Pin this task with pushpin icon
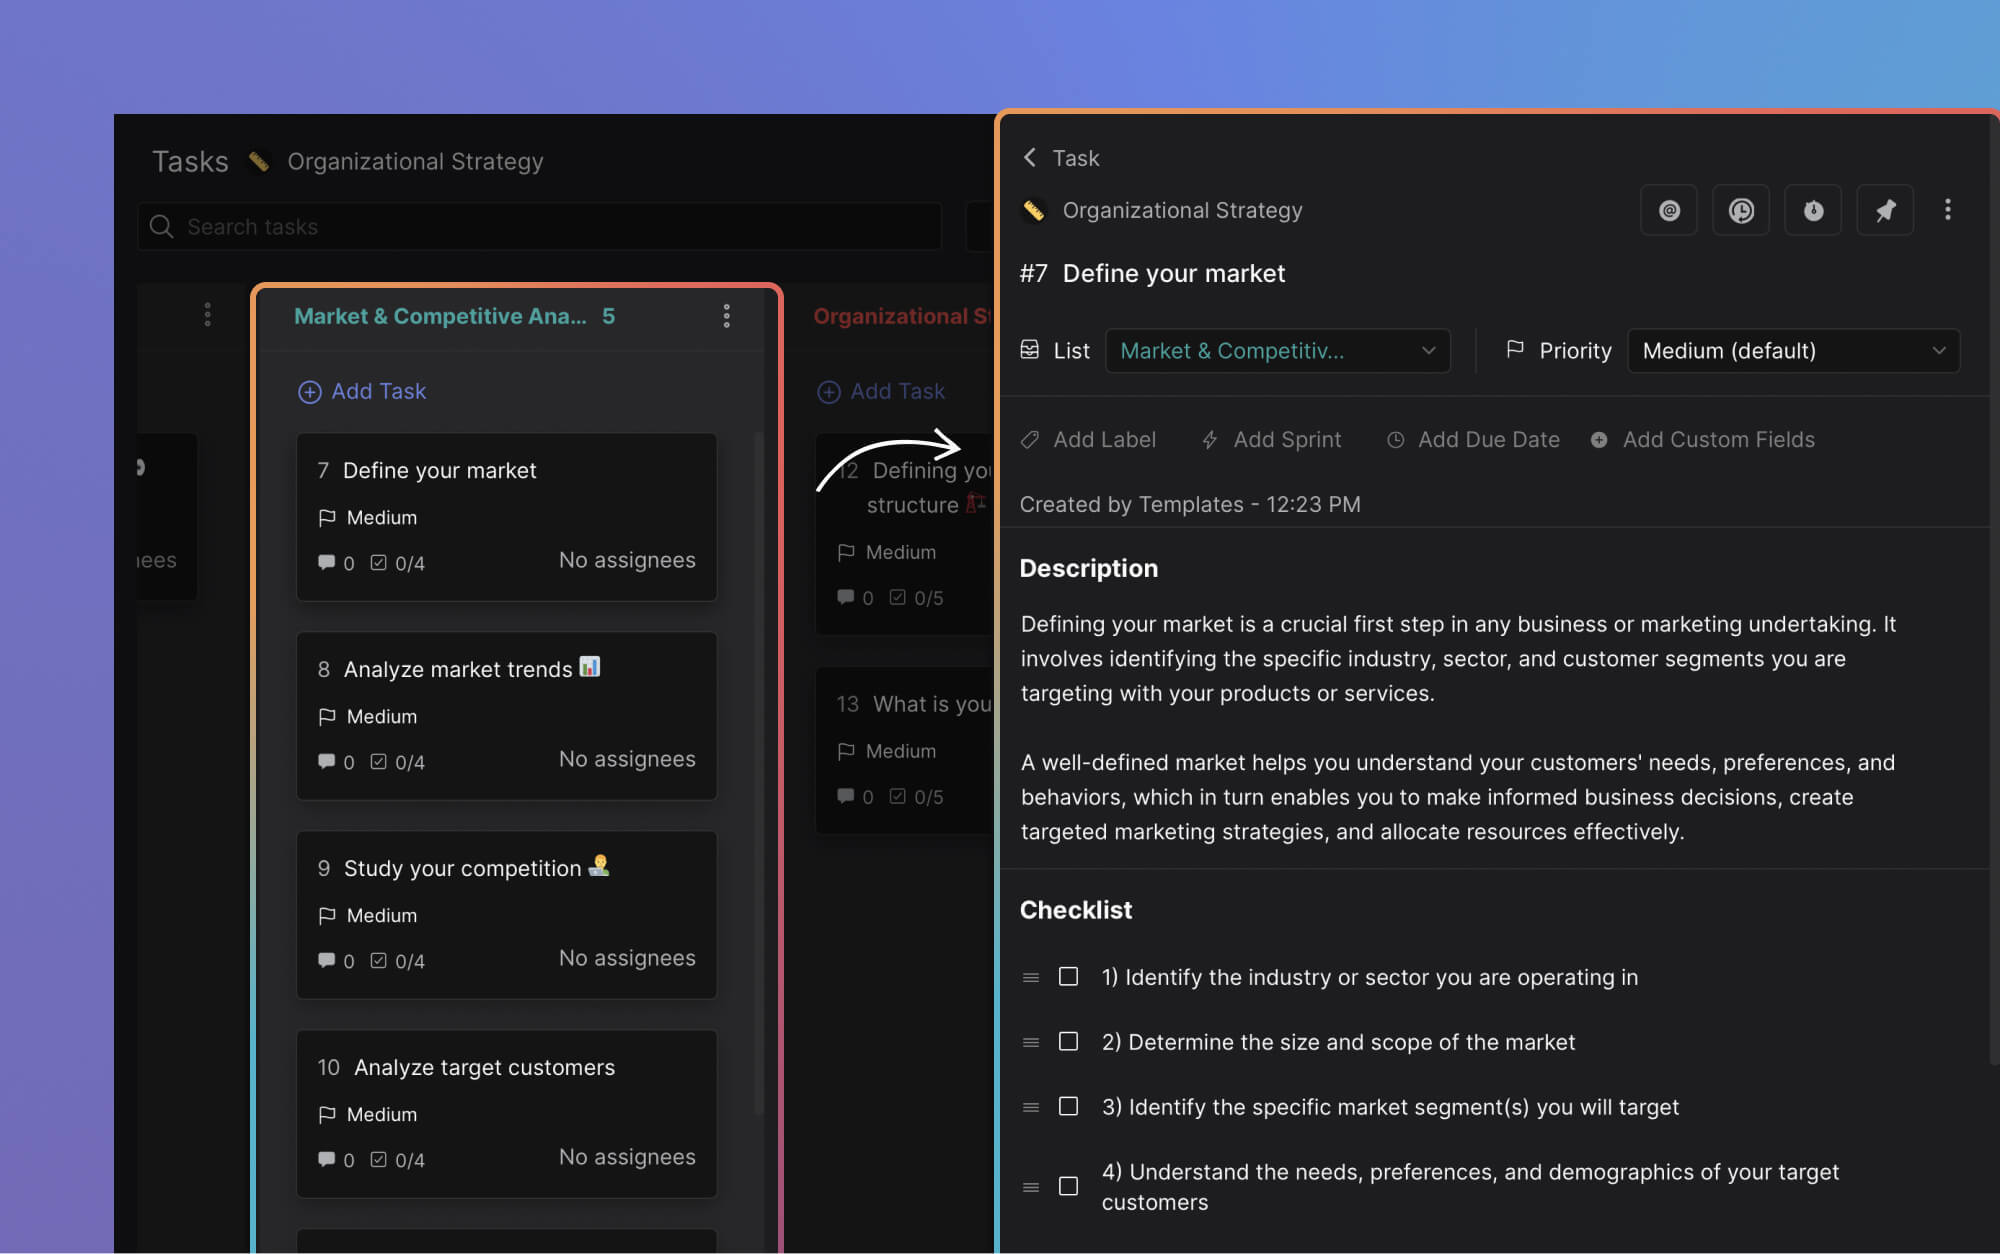The width and height of the screenshot is (2000, 1254). point(1885,210)
